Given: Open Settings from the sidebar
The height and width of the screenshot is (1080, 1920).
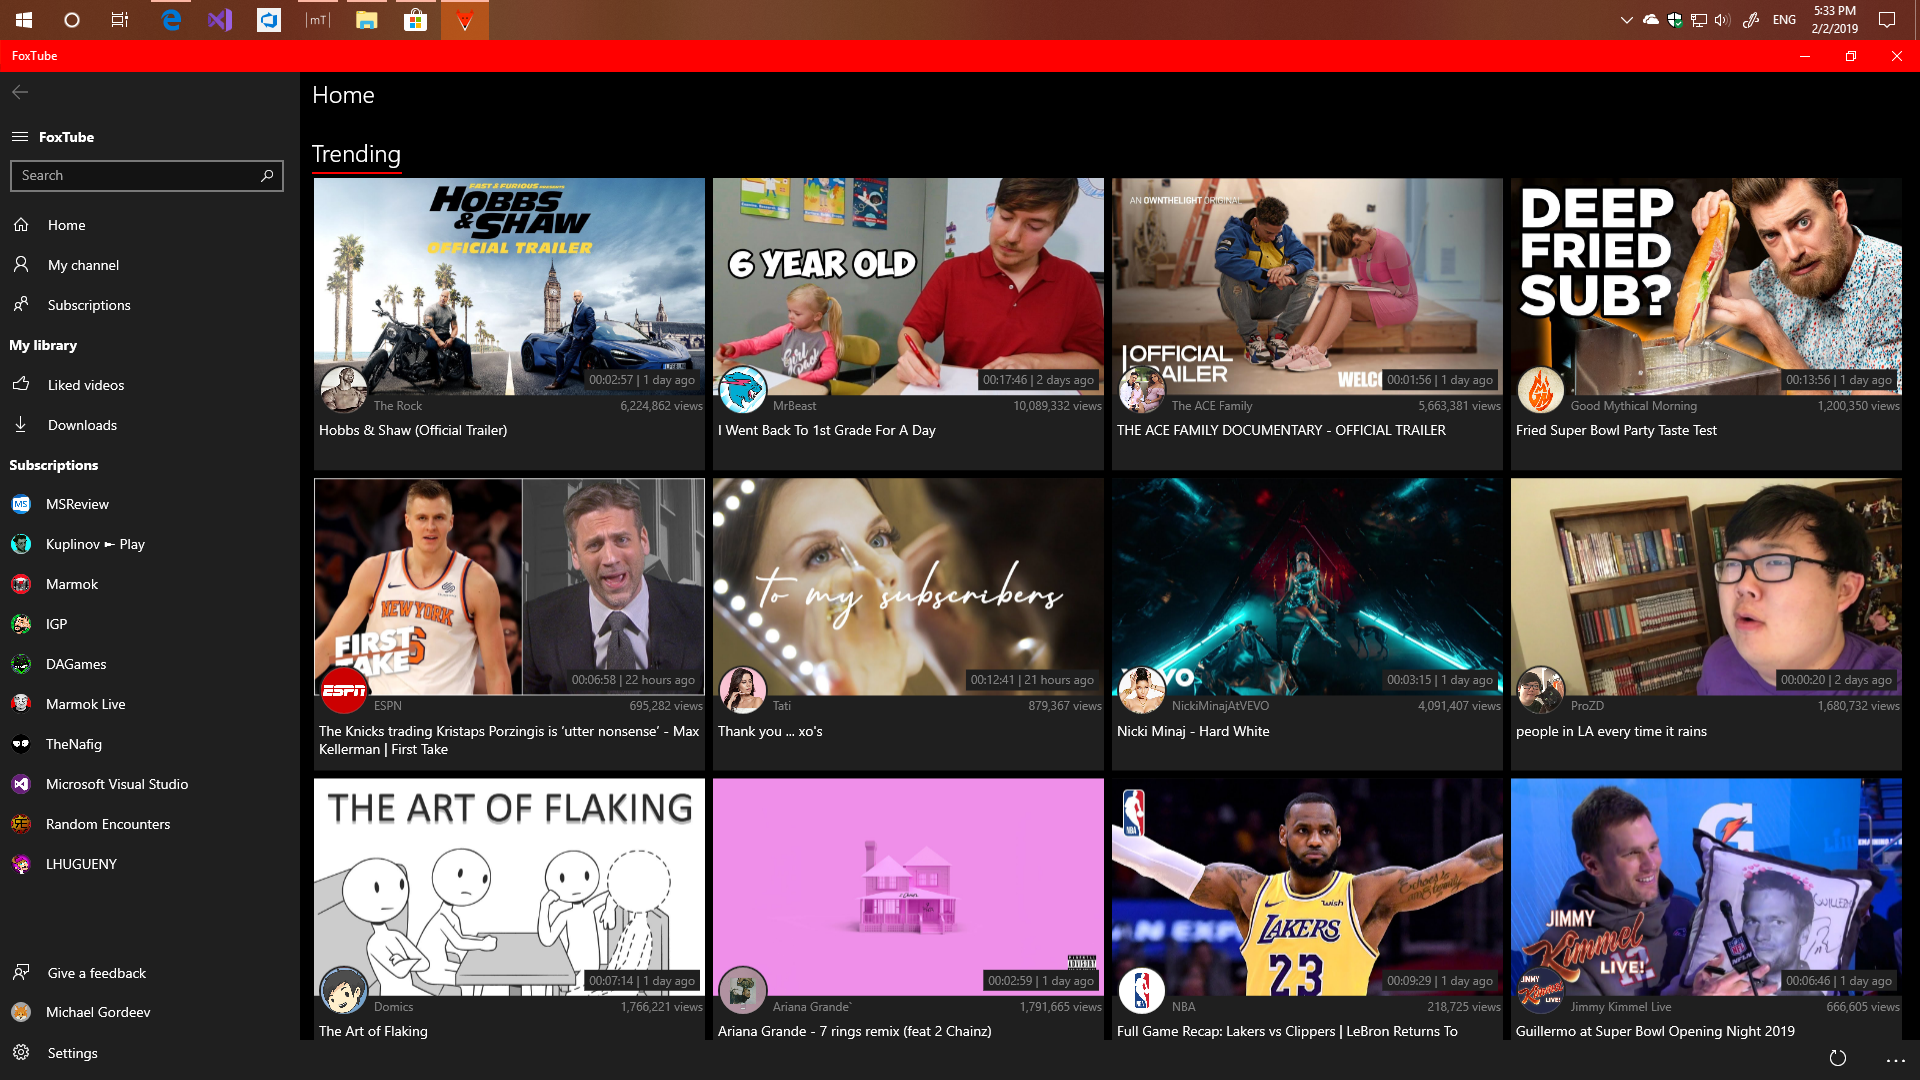Looking at the screenshot, I should coord(72,1053).
